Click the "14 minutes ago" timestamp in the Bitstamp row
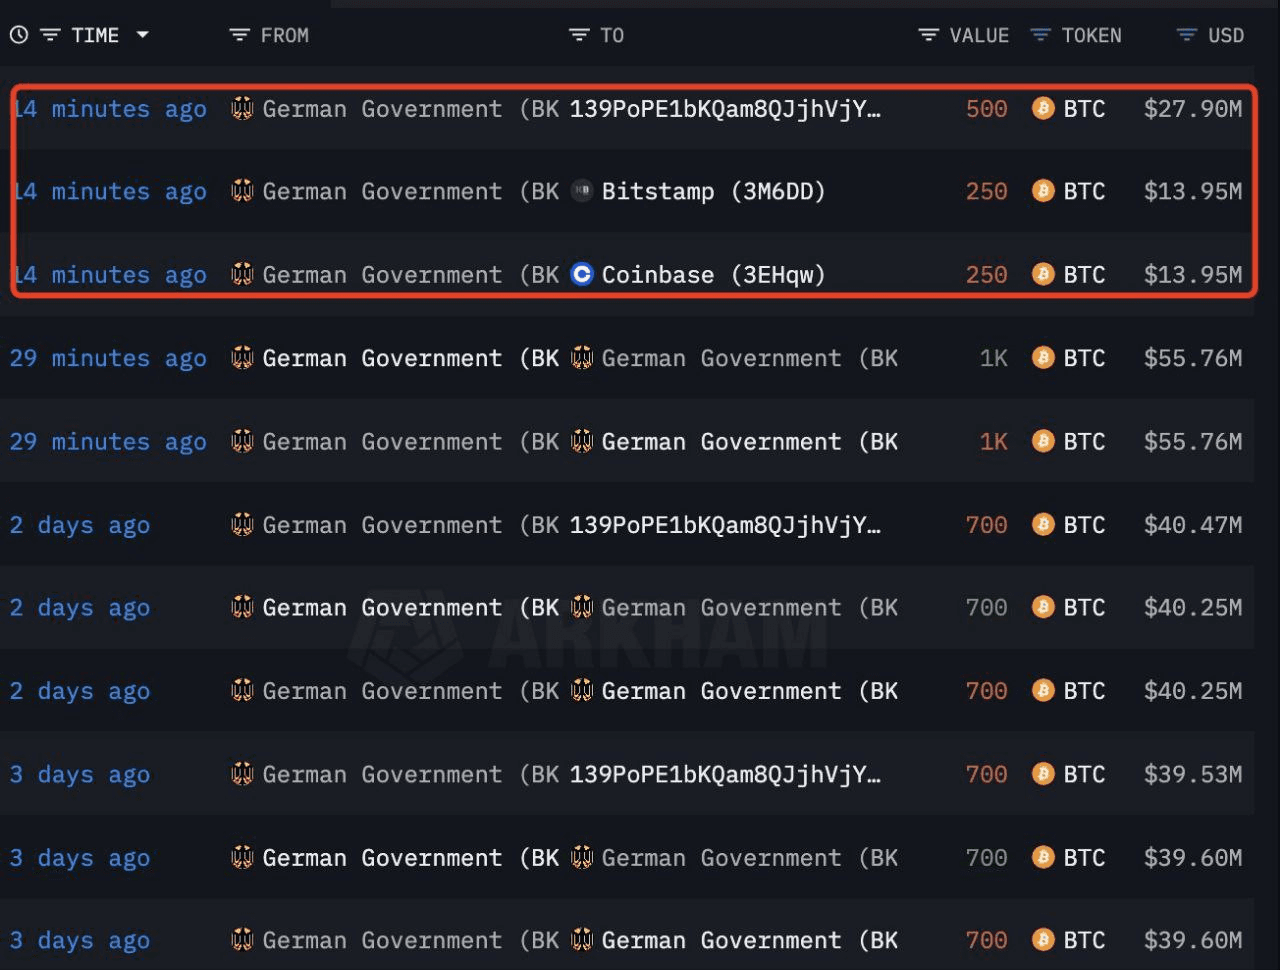This screenshot has height=970, width=1280. 111,191
